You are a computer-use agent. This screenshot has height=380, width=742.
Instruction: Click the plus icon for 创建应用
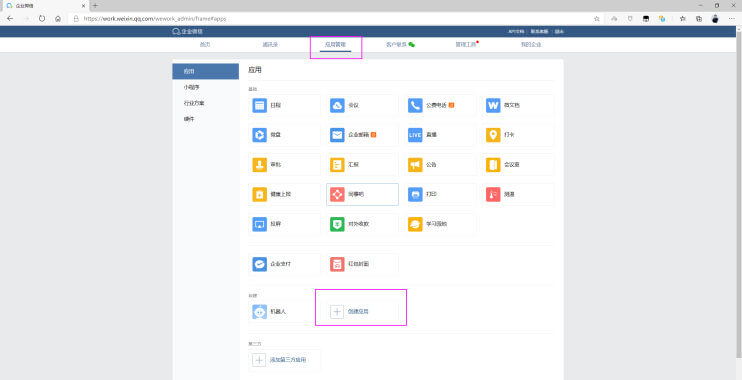tap(337, 312)
